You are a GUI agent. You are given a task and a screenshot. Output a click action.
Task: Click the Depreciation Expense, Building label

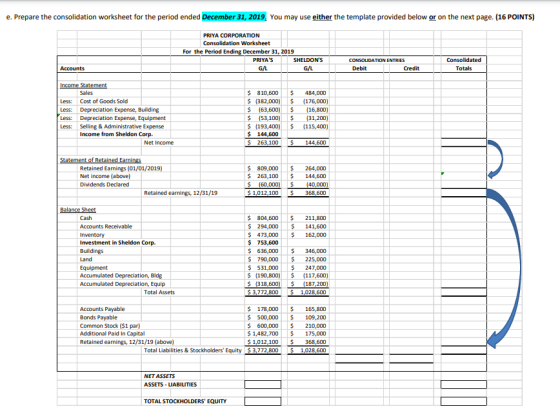(119, 110)
